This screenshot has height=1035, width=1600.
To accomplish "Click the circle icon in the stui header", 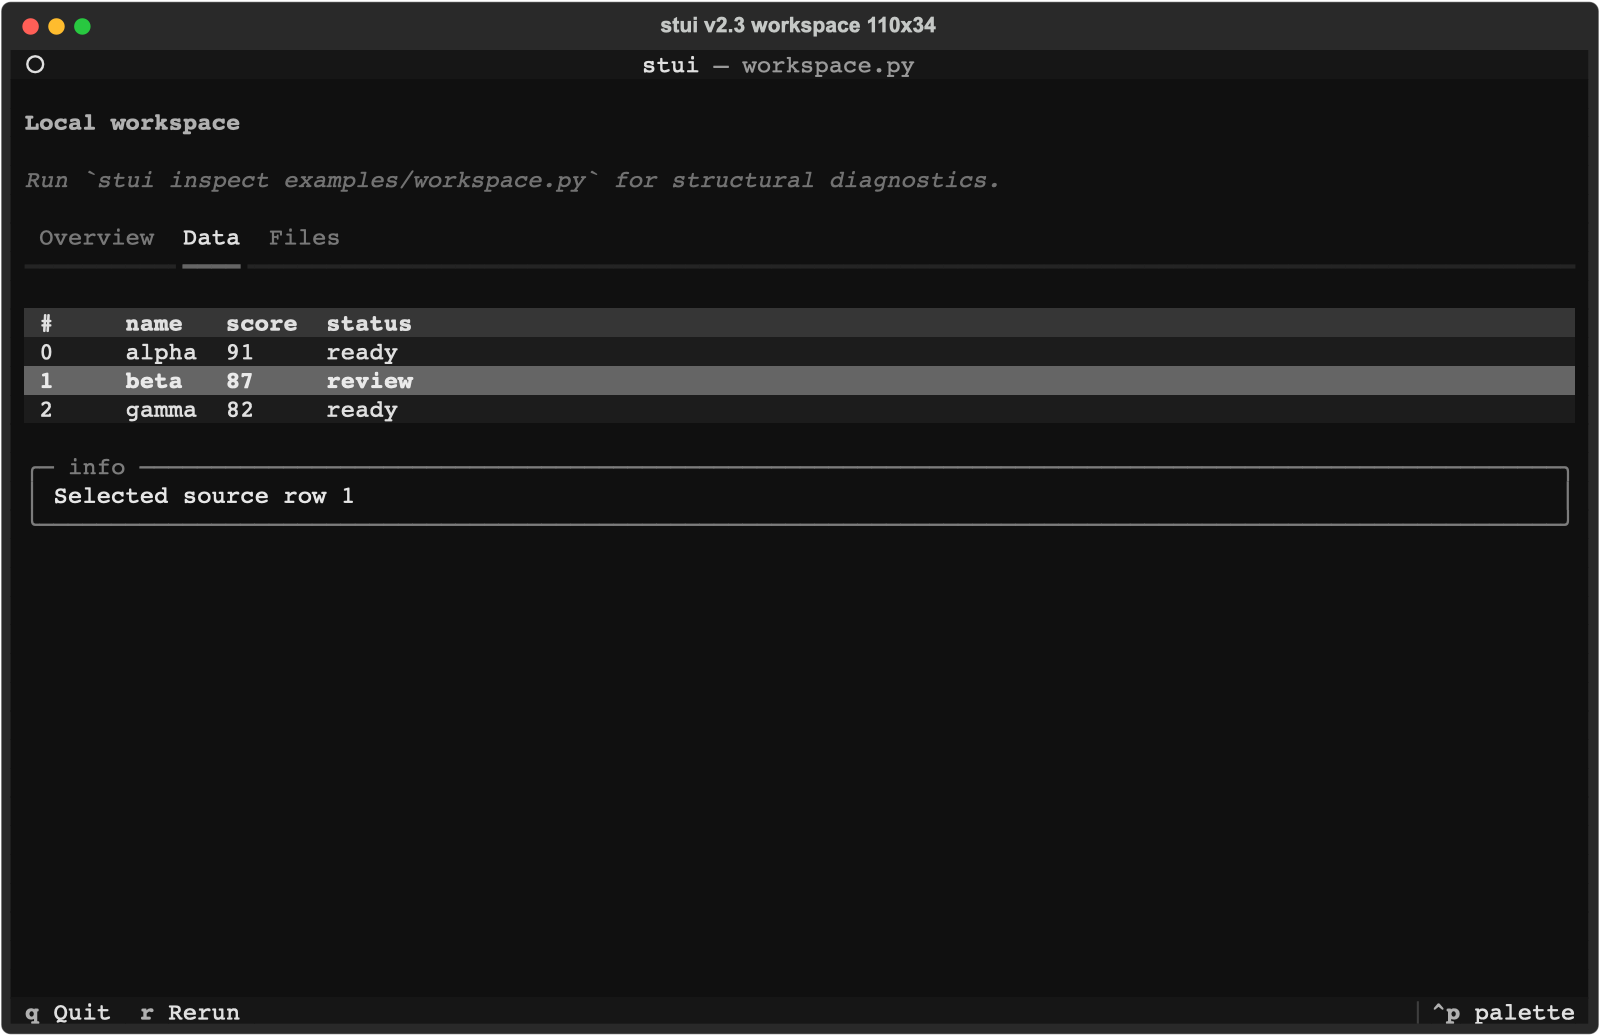I will (35, 65).
